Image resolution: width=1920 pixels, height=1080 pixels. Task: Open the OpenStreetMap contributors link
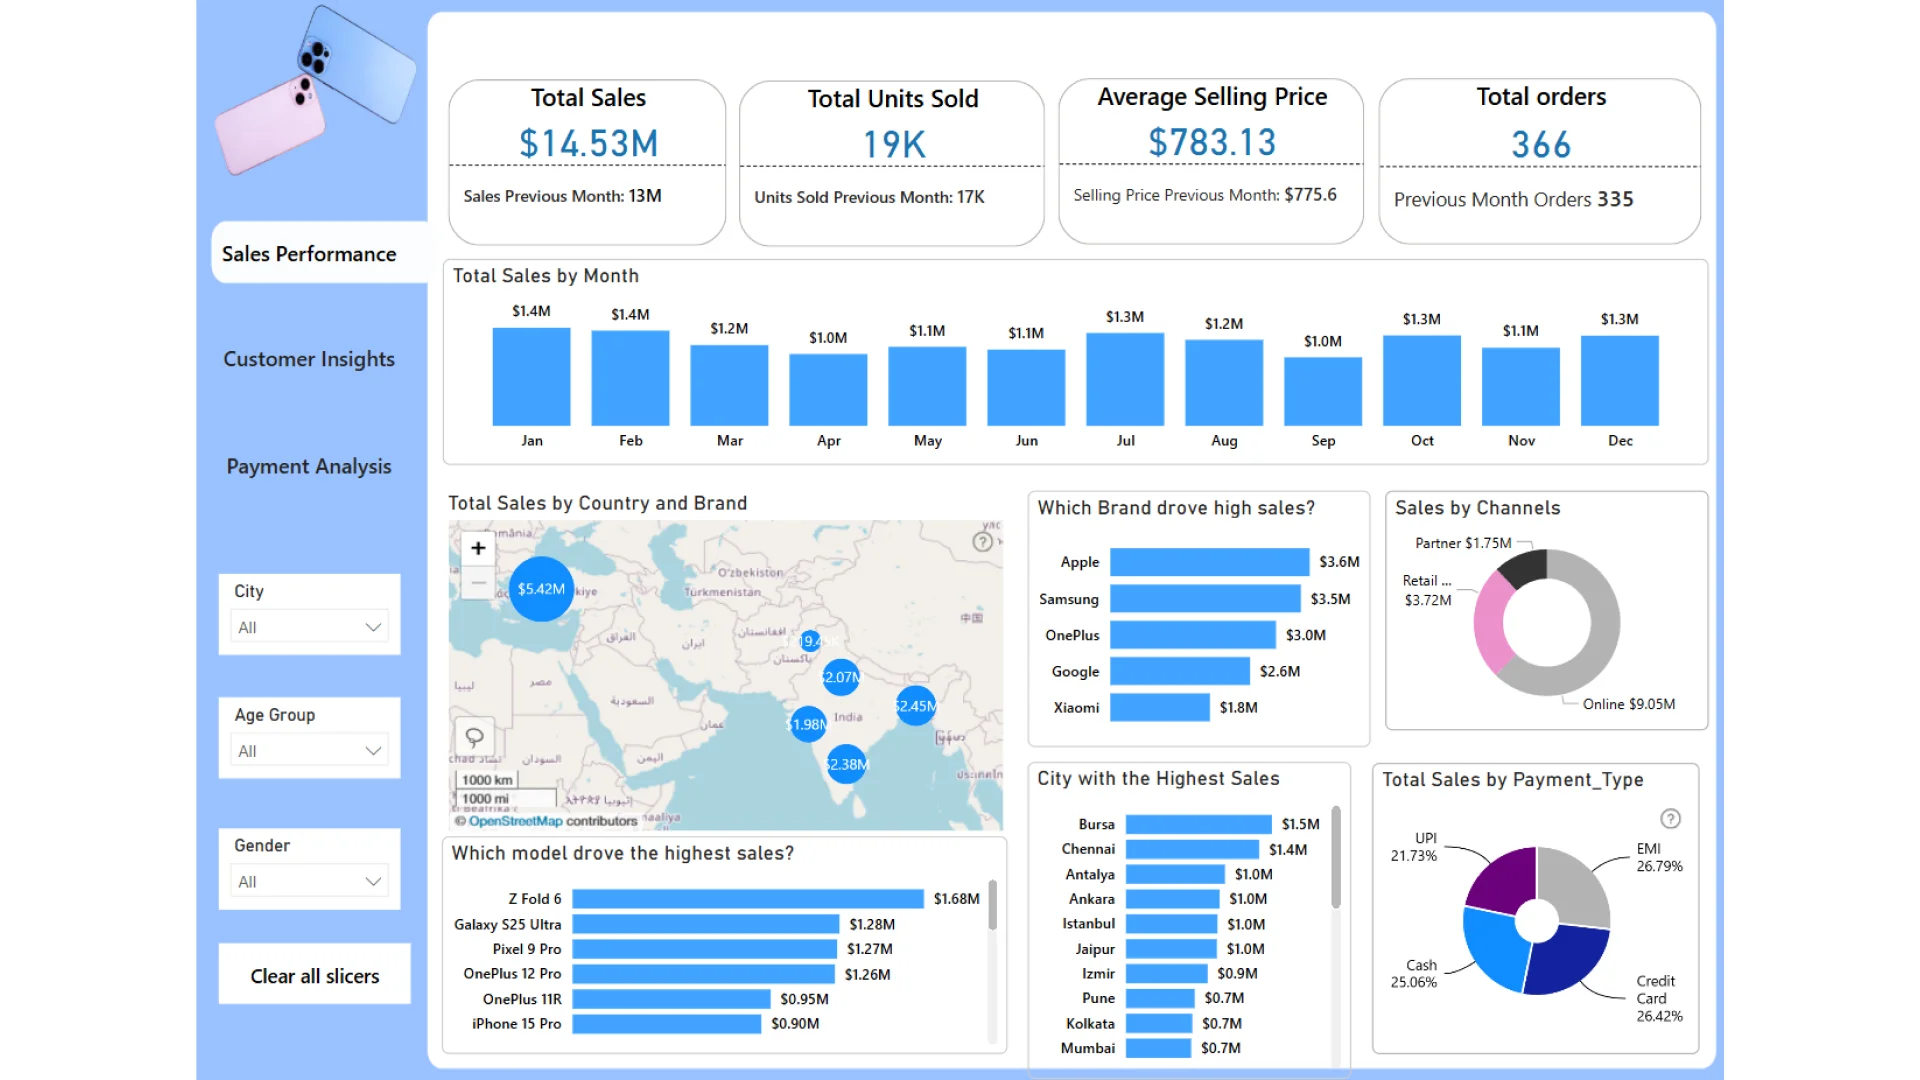coord(515,822)
